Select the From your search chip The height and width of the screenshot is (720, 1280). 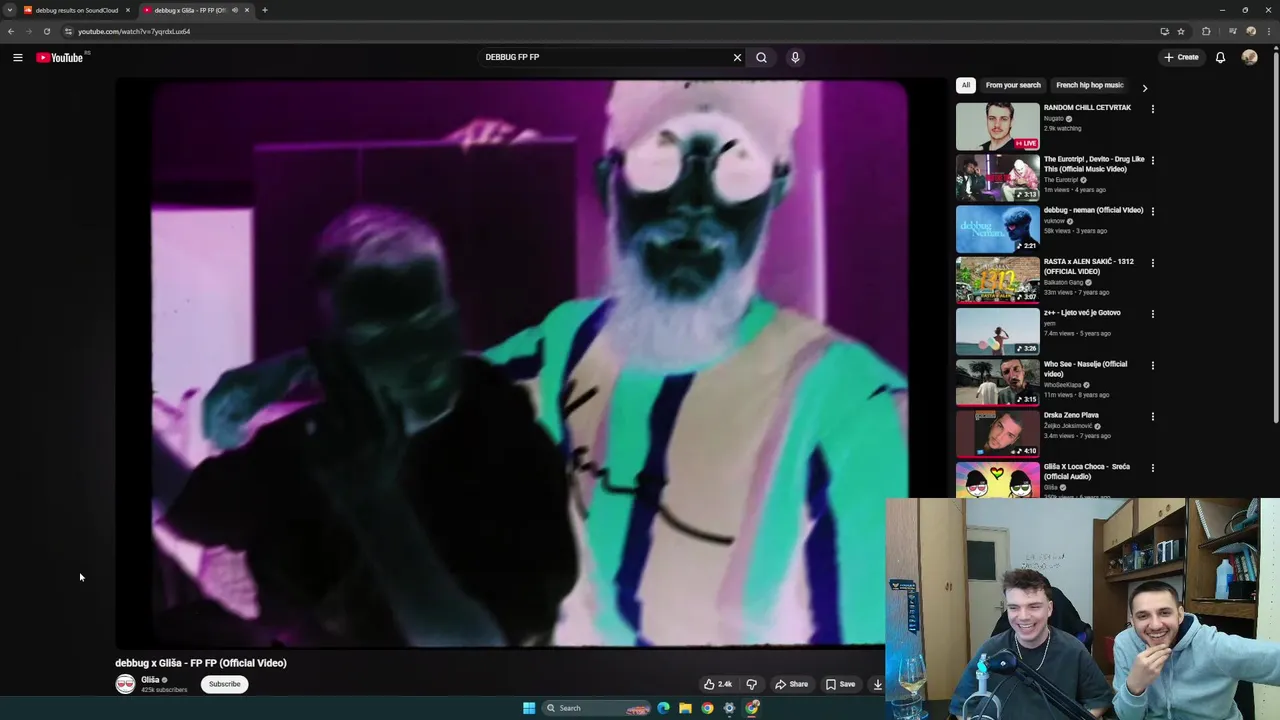point(1013,85)
